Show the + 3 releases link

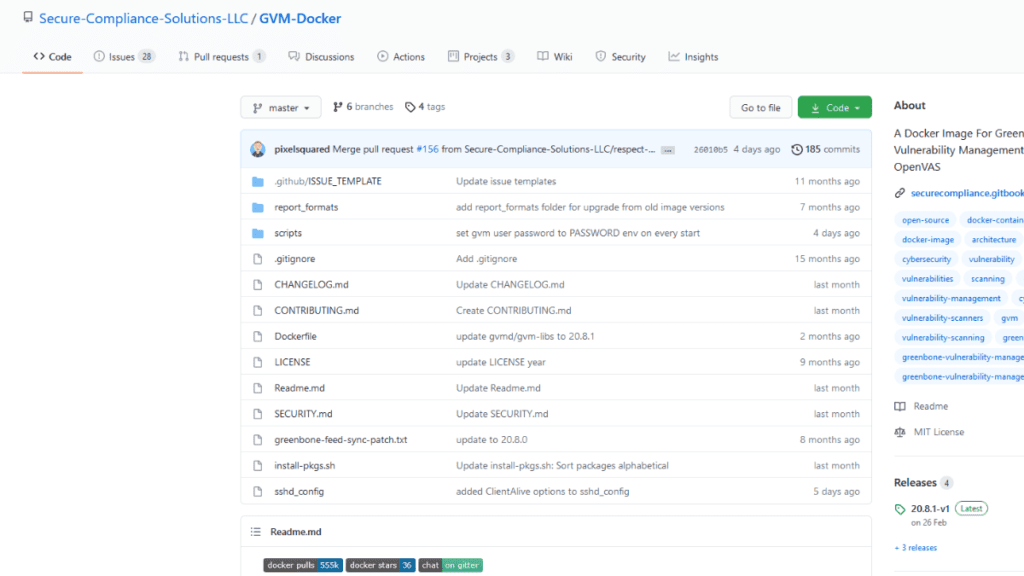[x=916, y=548]
